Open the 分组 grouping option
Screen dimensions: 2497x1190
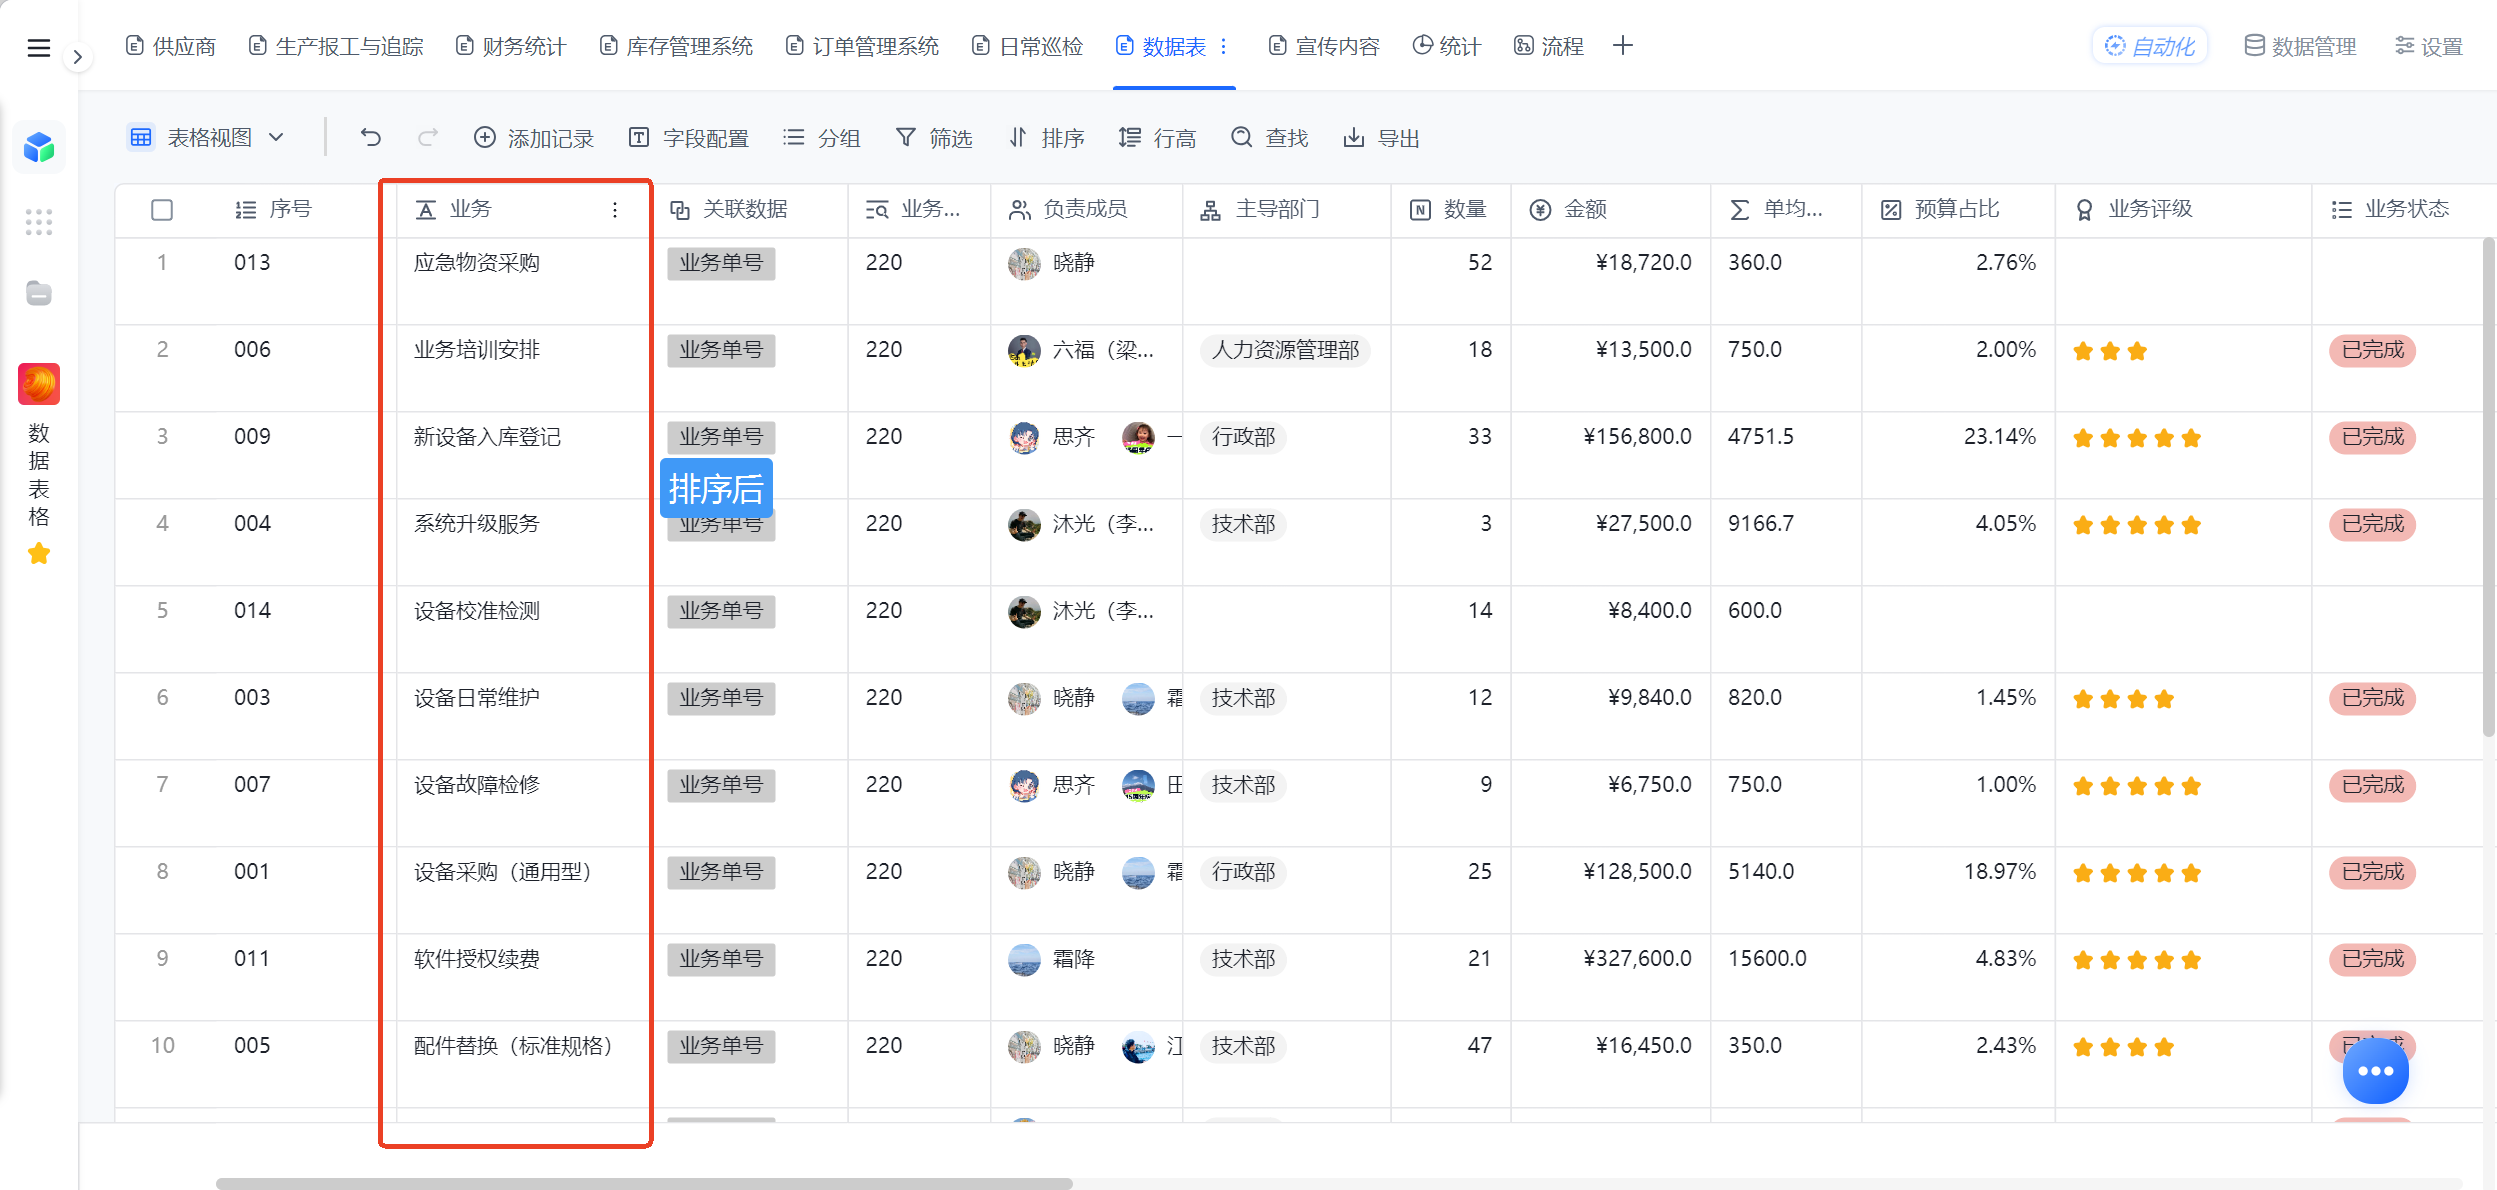[x=821, y=138]
